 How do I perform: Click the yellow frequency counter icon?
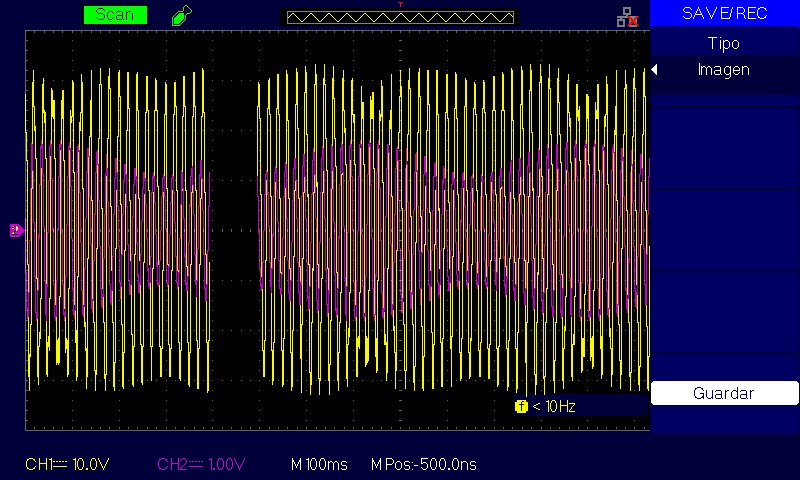click(x=521, y=407)
